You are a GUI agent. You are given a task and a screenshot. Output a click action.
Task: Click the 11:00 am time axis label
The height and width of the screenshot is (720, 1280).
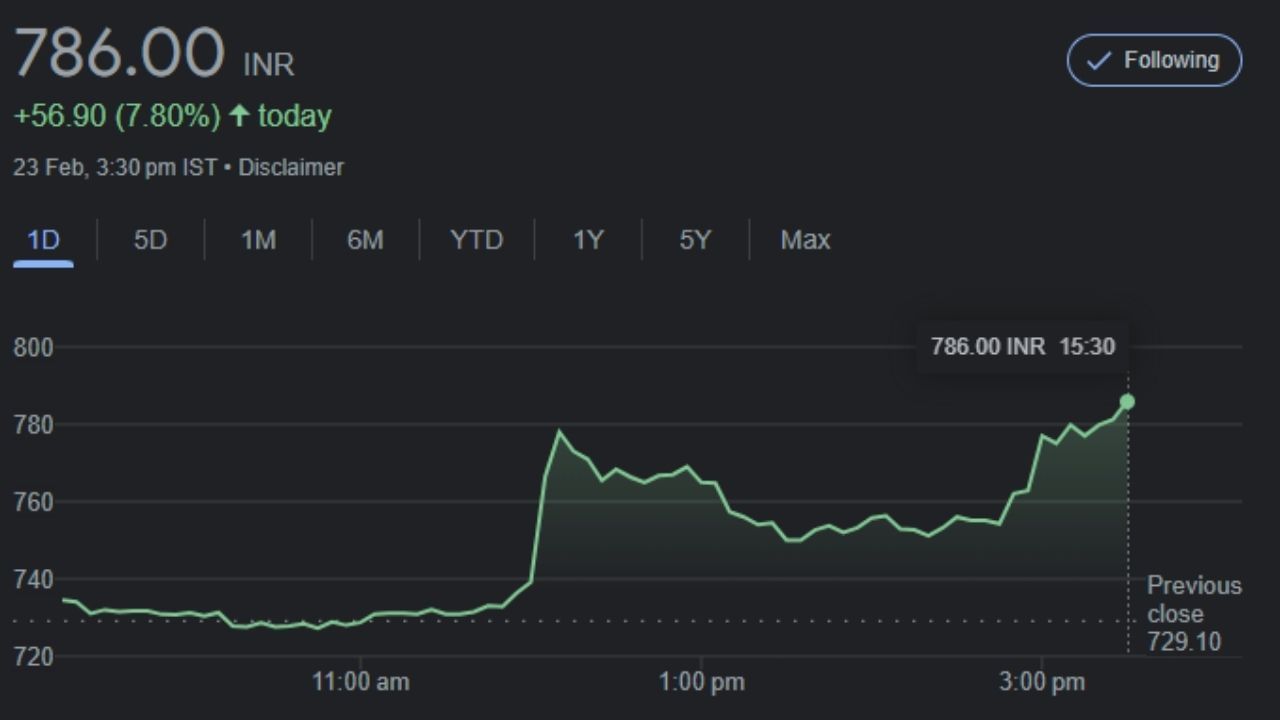coord(360,683)
